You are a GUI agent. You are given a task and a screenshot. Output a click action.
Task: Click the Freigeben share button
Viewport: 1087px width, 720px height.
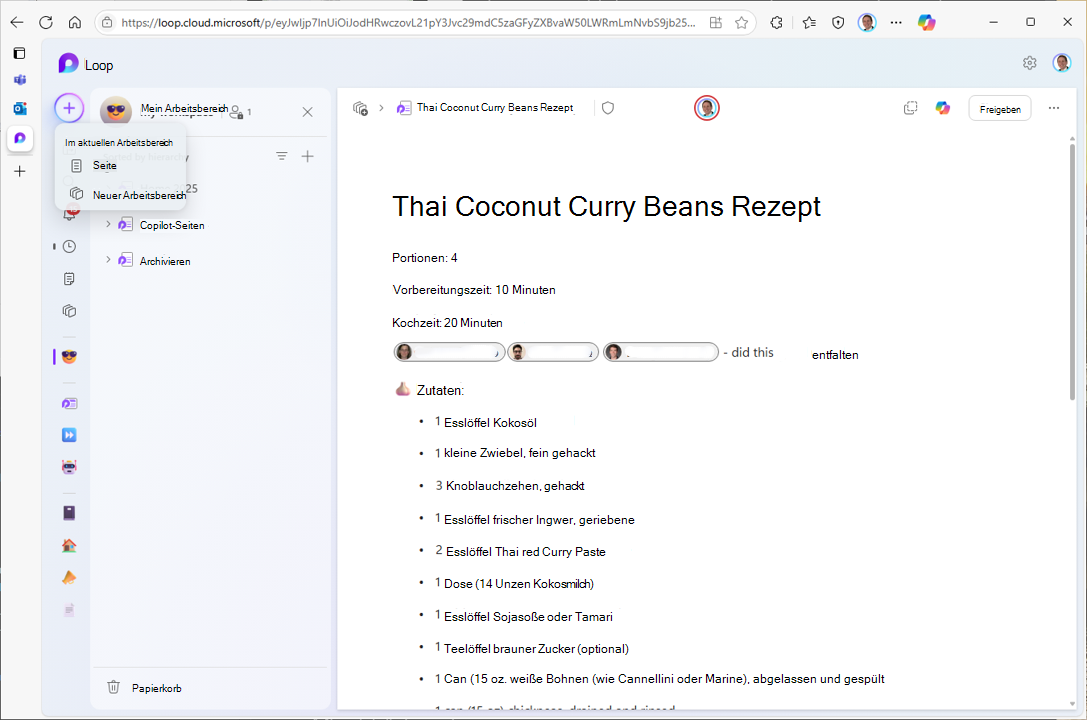pos(1000,109)
